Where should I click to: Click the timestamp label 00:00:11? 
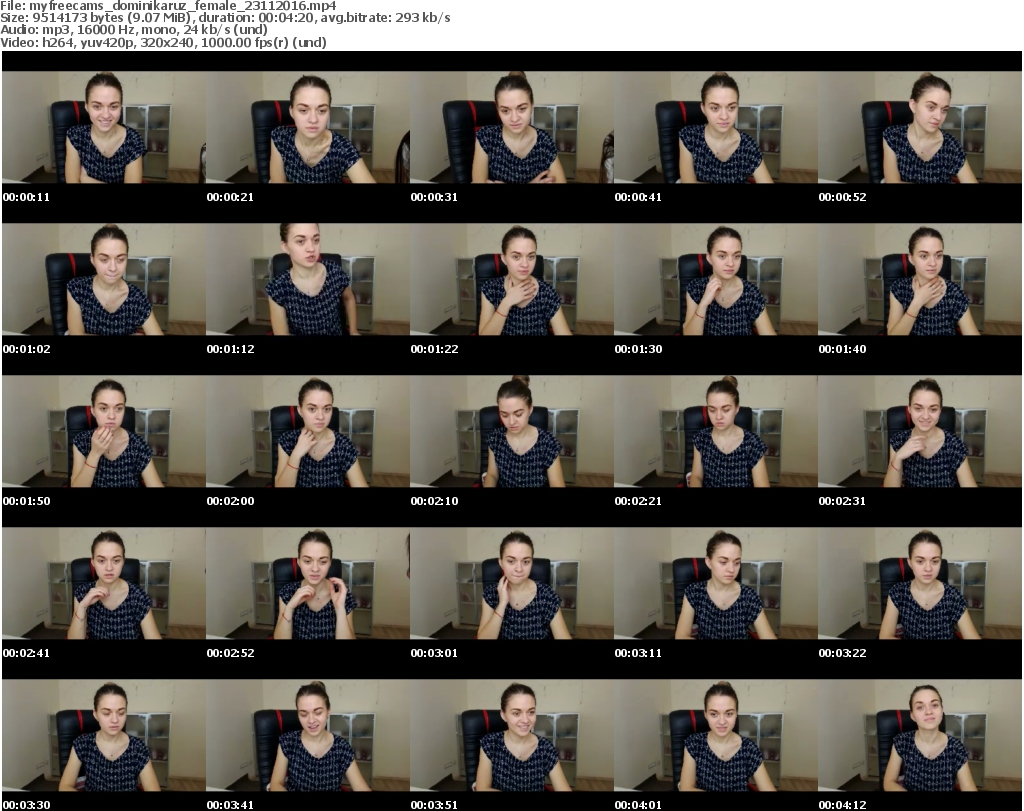[x=26, y=197]
